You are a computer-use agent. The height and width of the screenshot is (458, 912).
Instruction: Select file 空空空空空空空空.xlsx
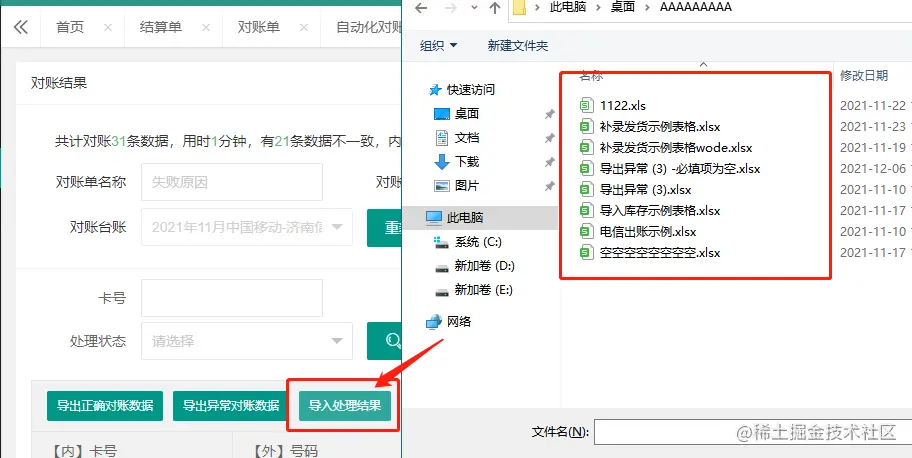click(660, 253)
